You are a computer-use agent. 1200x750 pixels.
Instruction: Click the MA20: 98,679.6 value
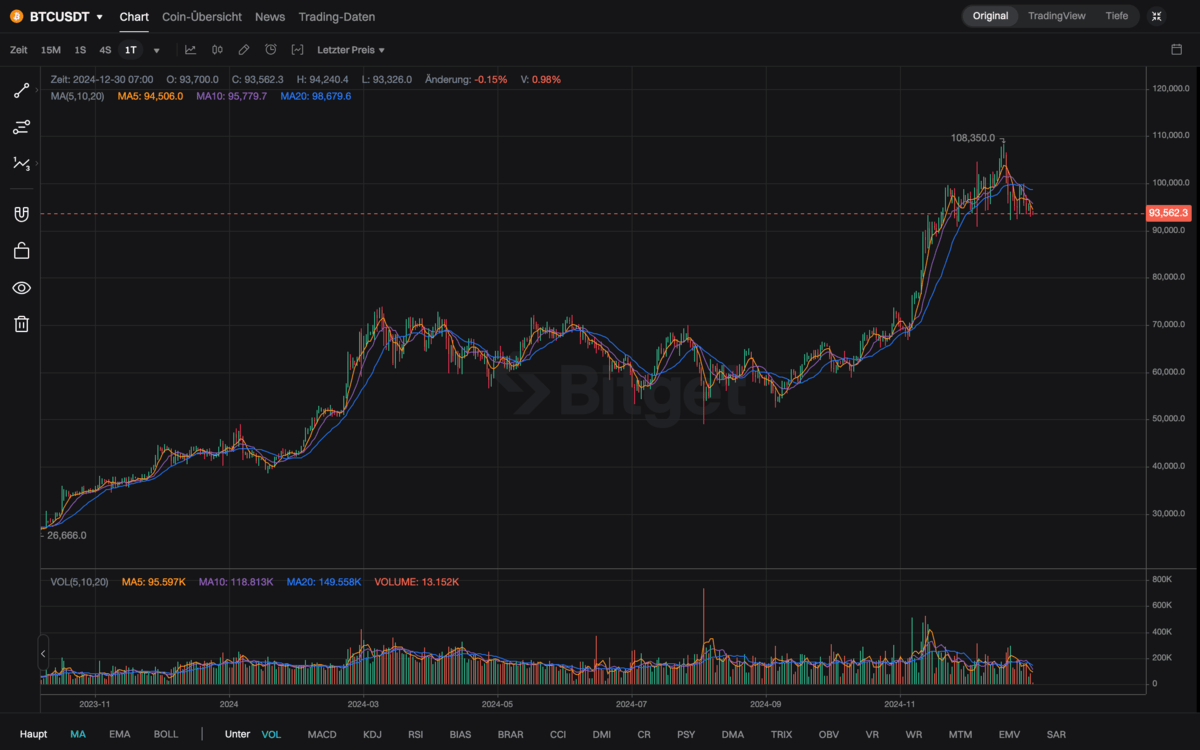[316, 96]
